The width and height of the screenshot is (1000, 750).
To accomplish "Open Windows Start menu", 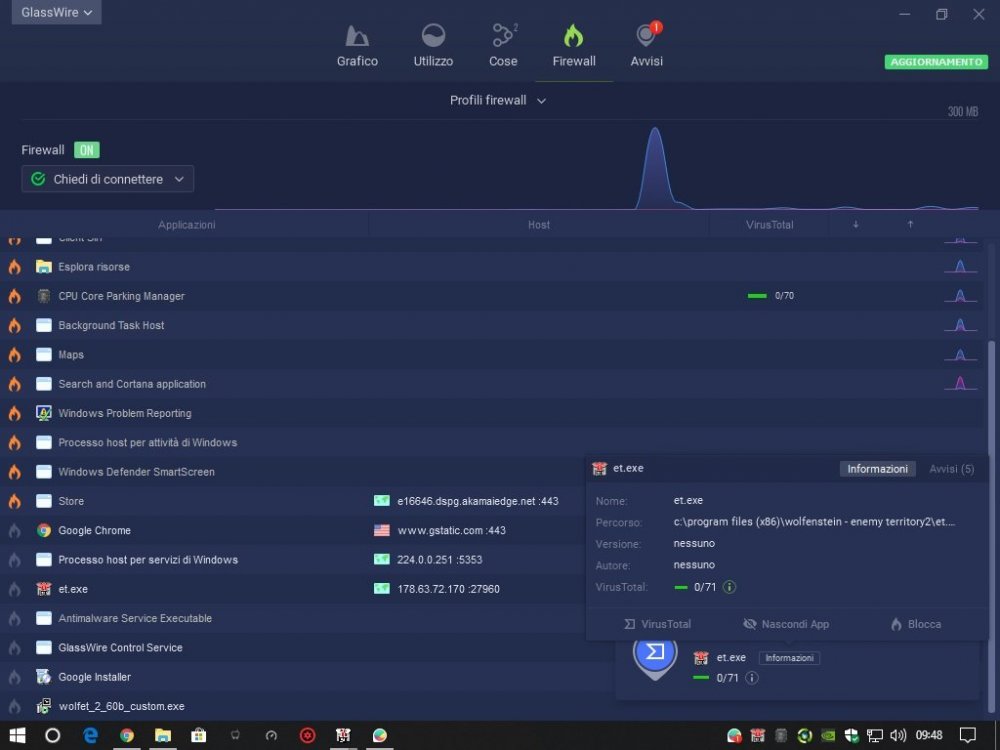I will (x=17, y=735).
